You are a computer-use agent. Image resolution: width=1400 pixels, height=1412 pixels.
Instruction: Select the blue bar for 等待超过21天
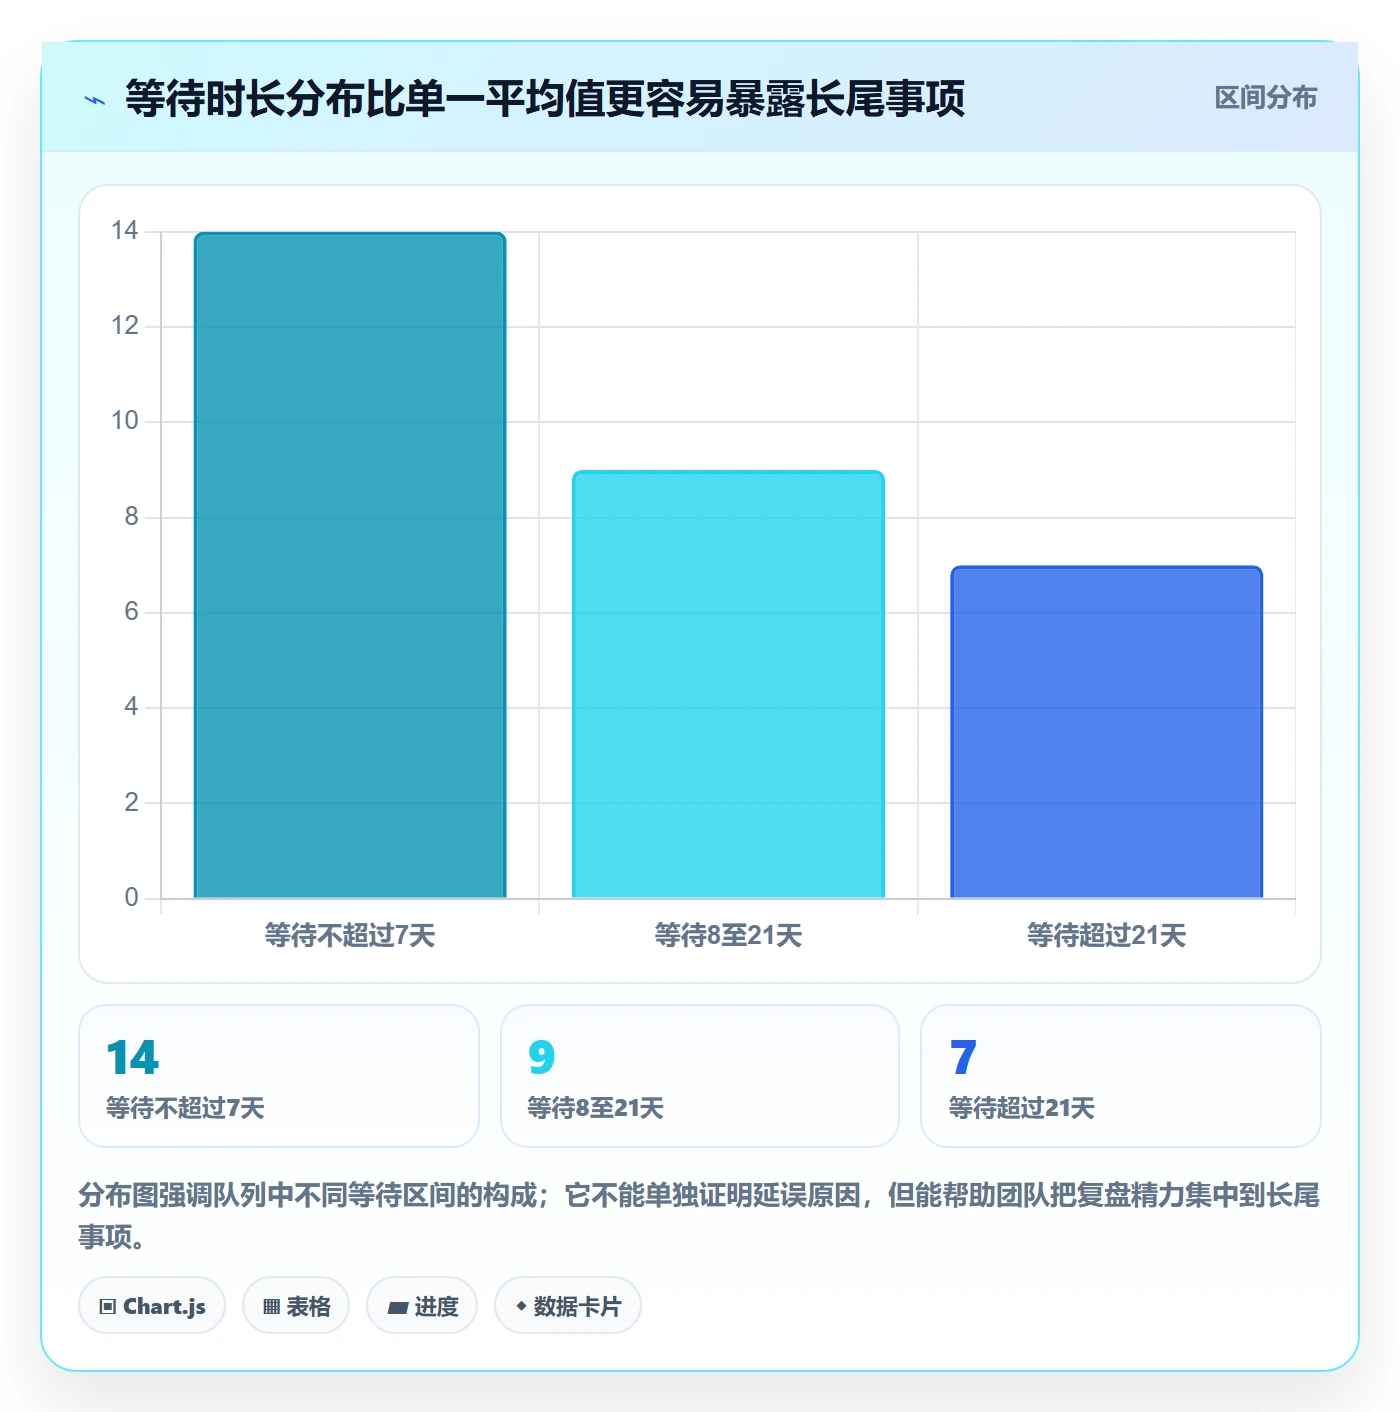tap(1106, 732)
